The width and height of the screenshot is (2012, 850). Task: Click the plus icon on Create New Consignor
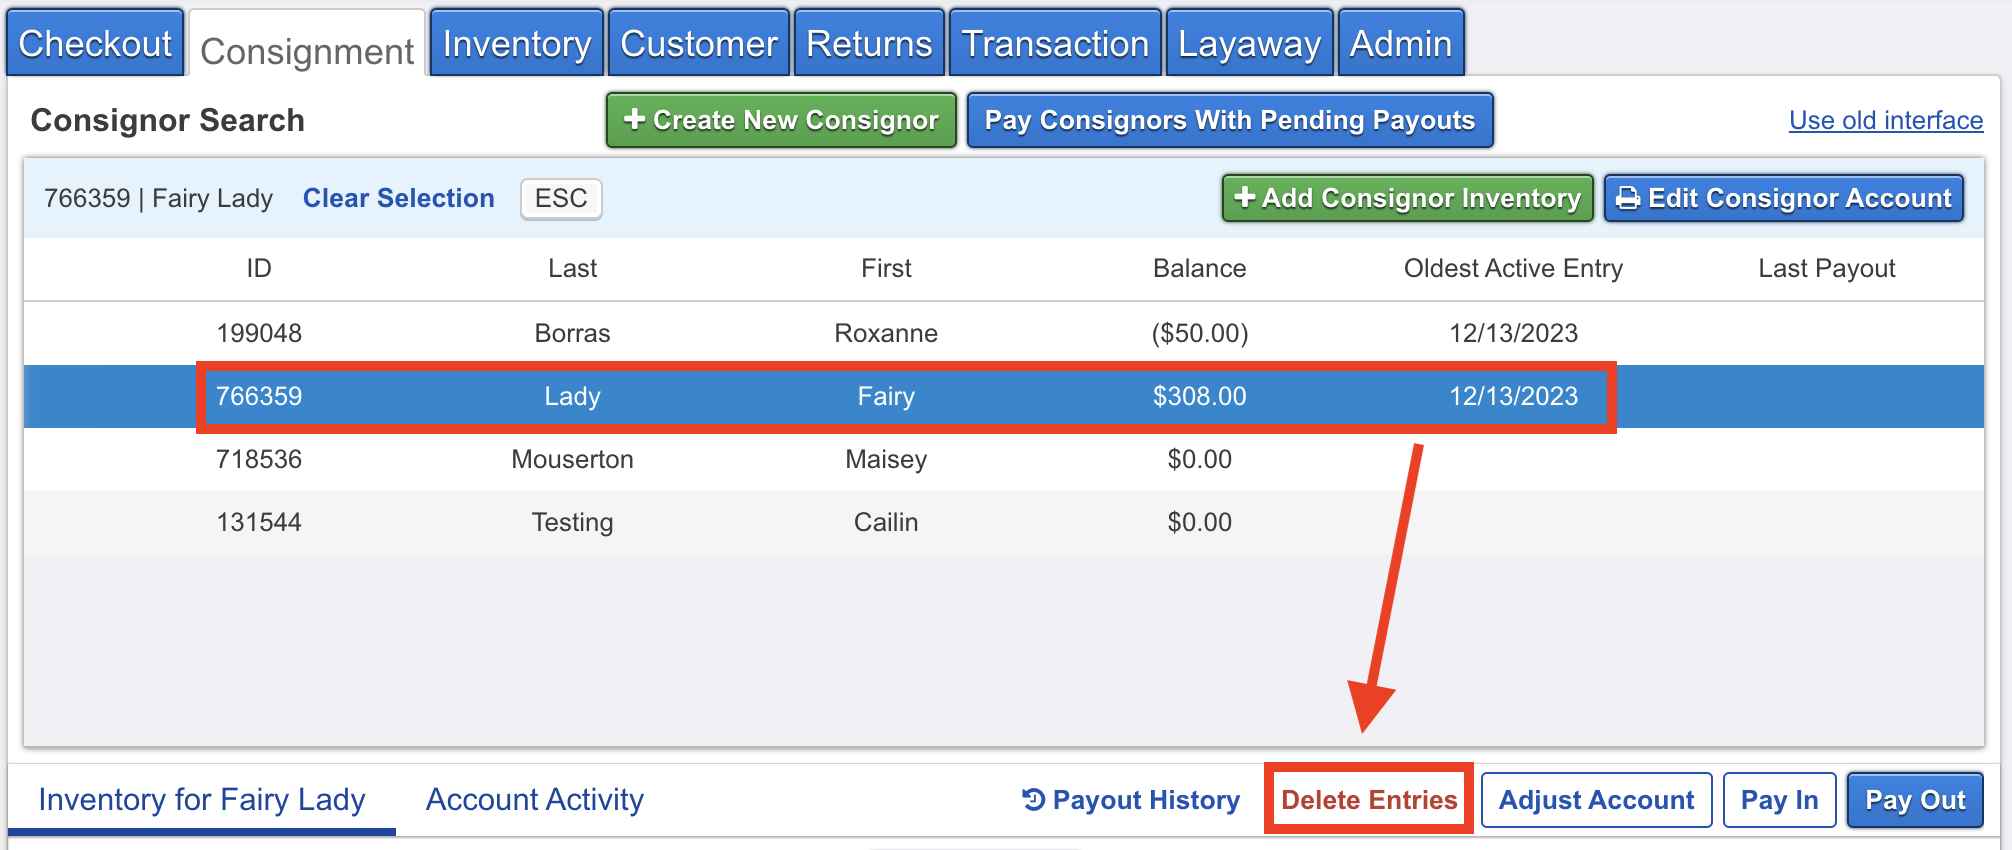[634, 120]
